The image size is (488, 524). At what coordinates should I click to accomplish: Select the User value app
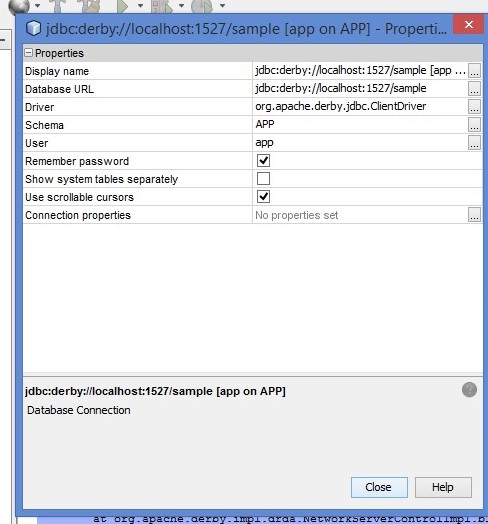click(x=264, y=143)
